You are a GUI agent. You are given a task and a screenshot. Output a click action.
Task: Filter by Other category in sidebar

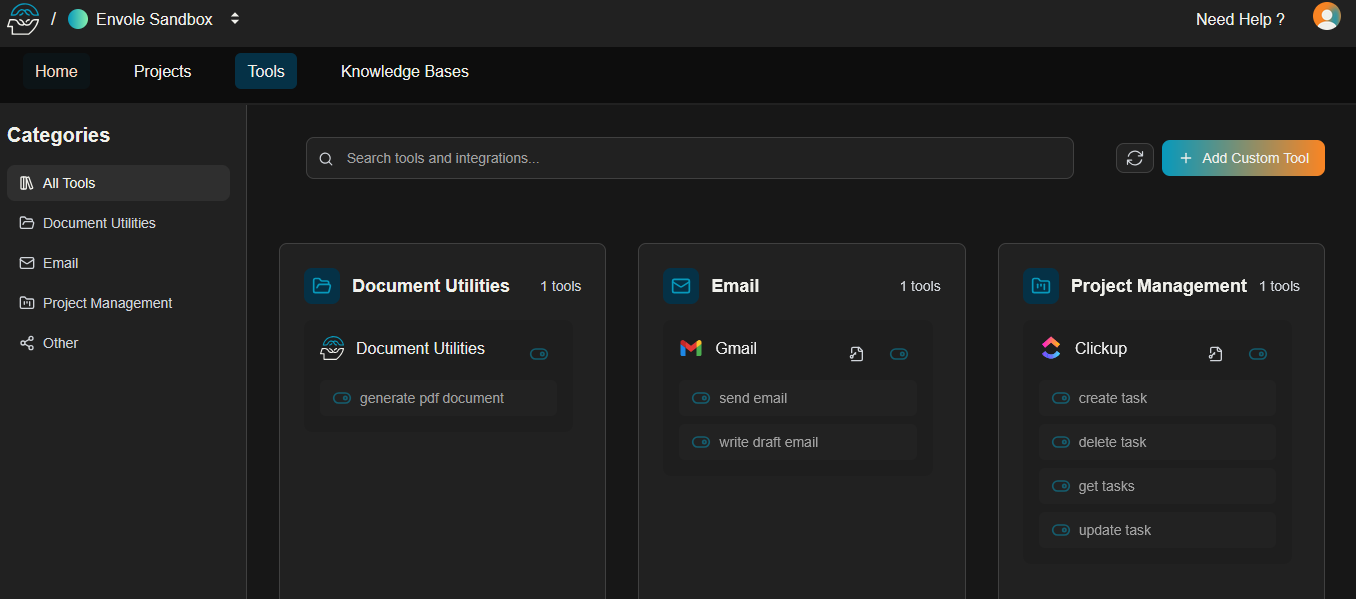[x=118, y=343]
